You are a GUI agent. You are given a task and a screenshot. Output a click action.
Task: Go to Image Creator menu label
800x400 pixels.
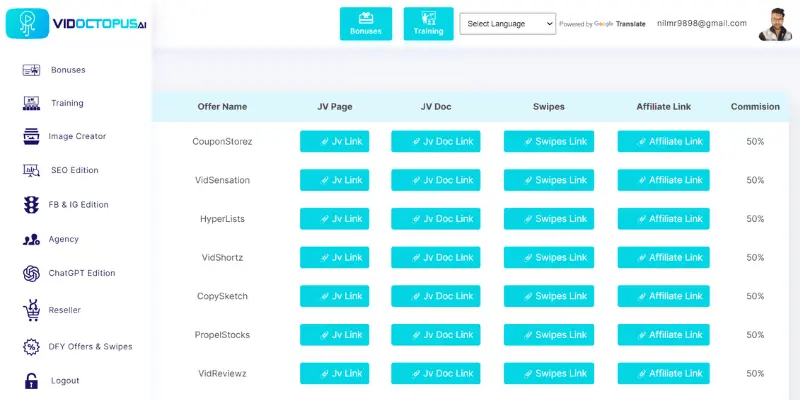[x=77, y=136]
